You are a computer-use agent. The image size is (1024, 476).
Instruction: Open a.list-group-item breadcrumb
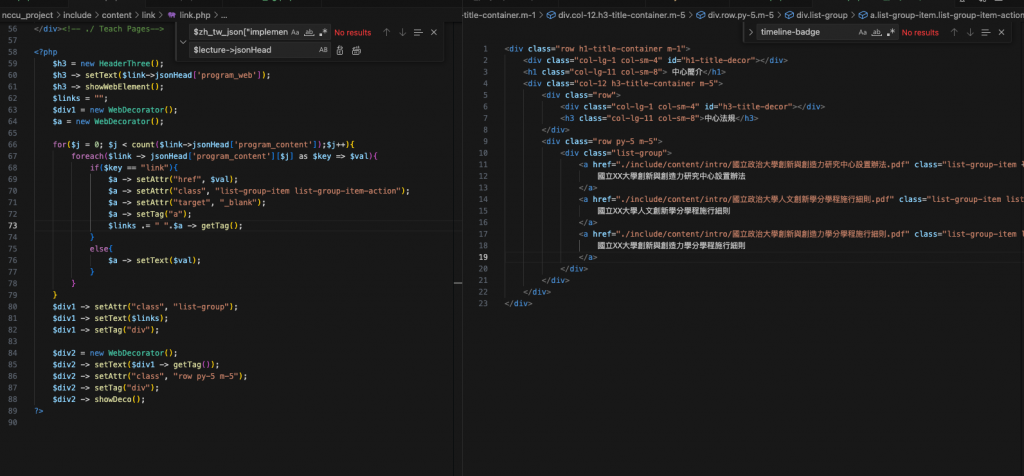(946, 14)
